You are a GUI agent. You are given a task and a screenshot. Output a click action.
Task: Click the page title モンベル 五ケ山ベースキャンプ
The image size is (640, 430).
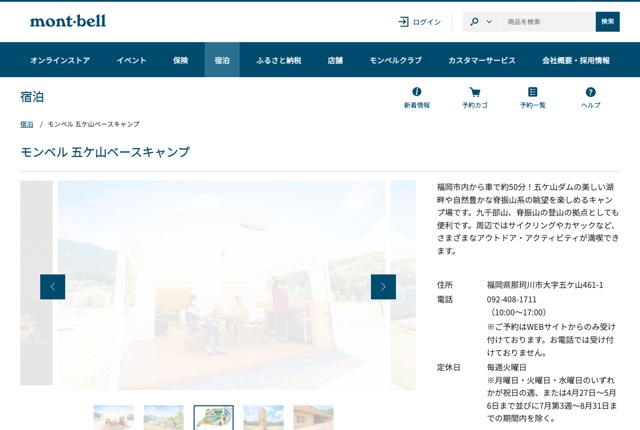point(105,152)
